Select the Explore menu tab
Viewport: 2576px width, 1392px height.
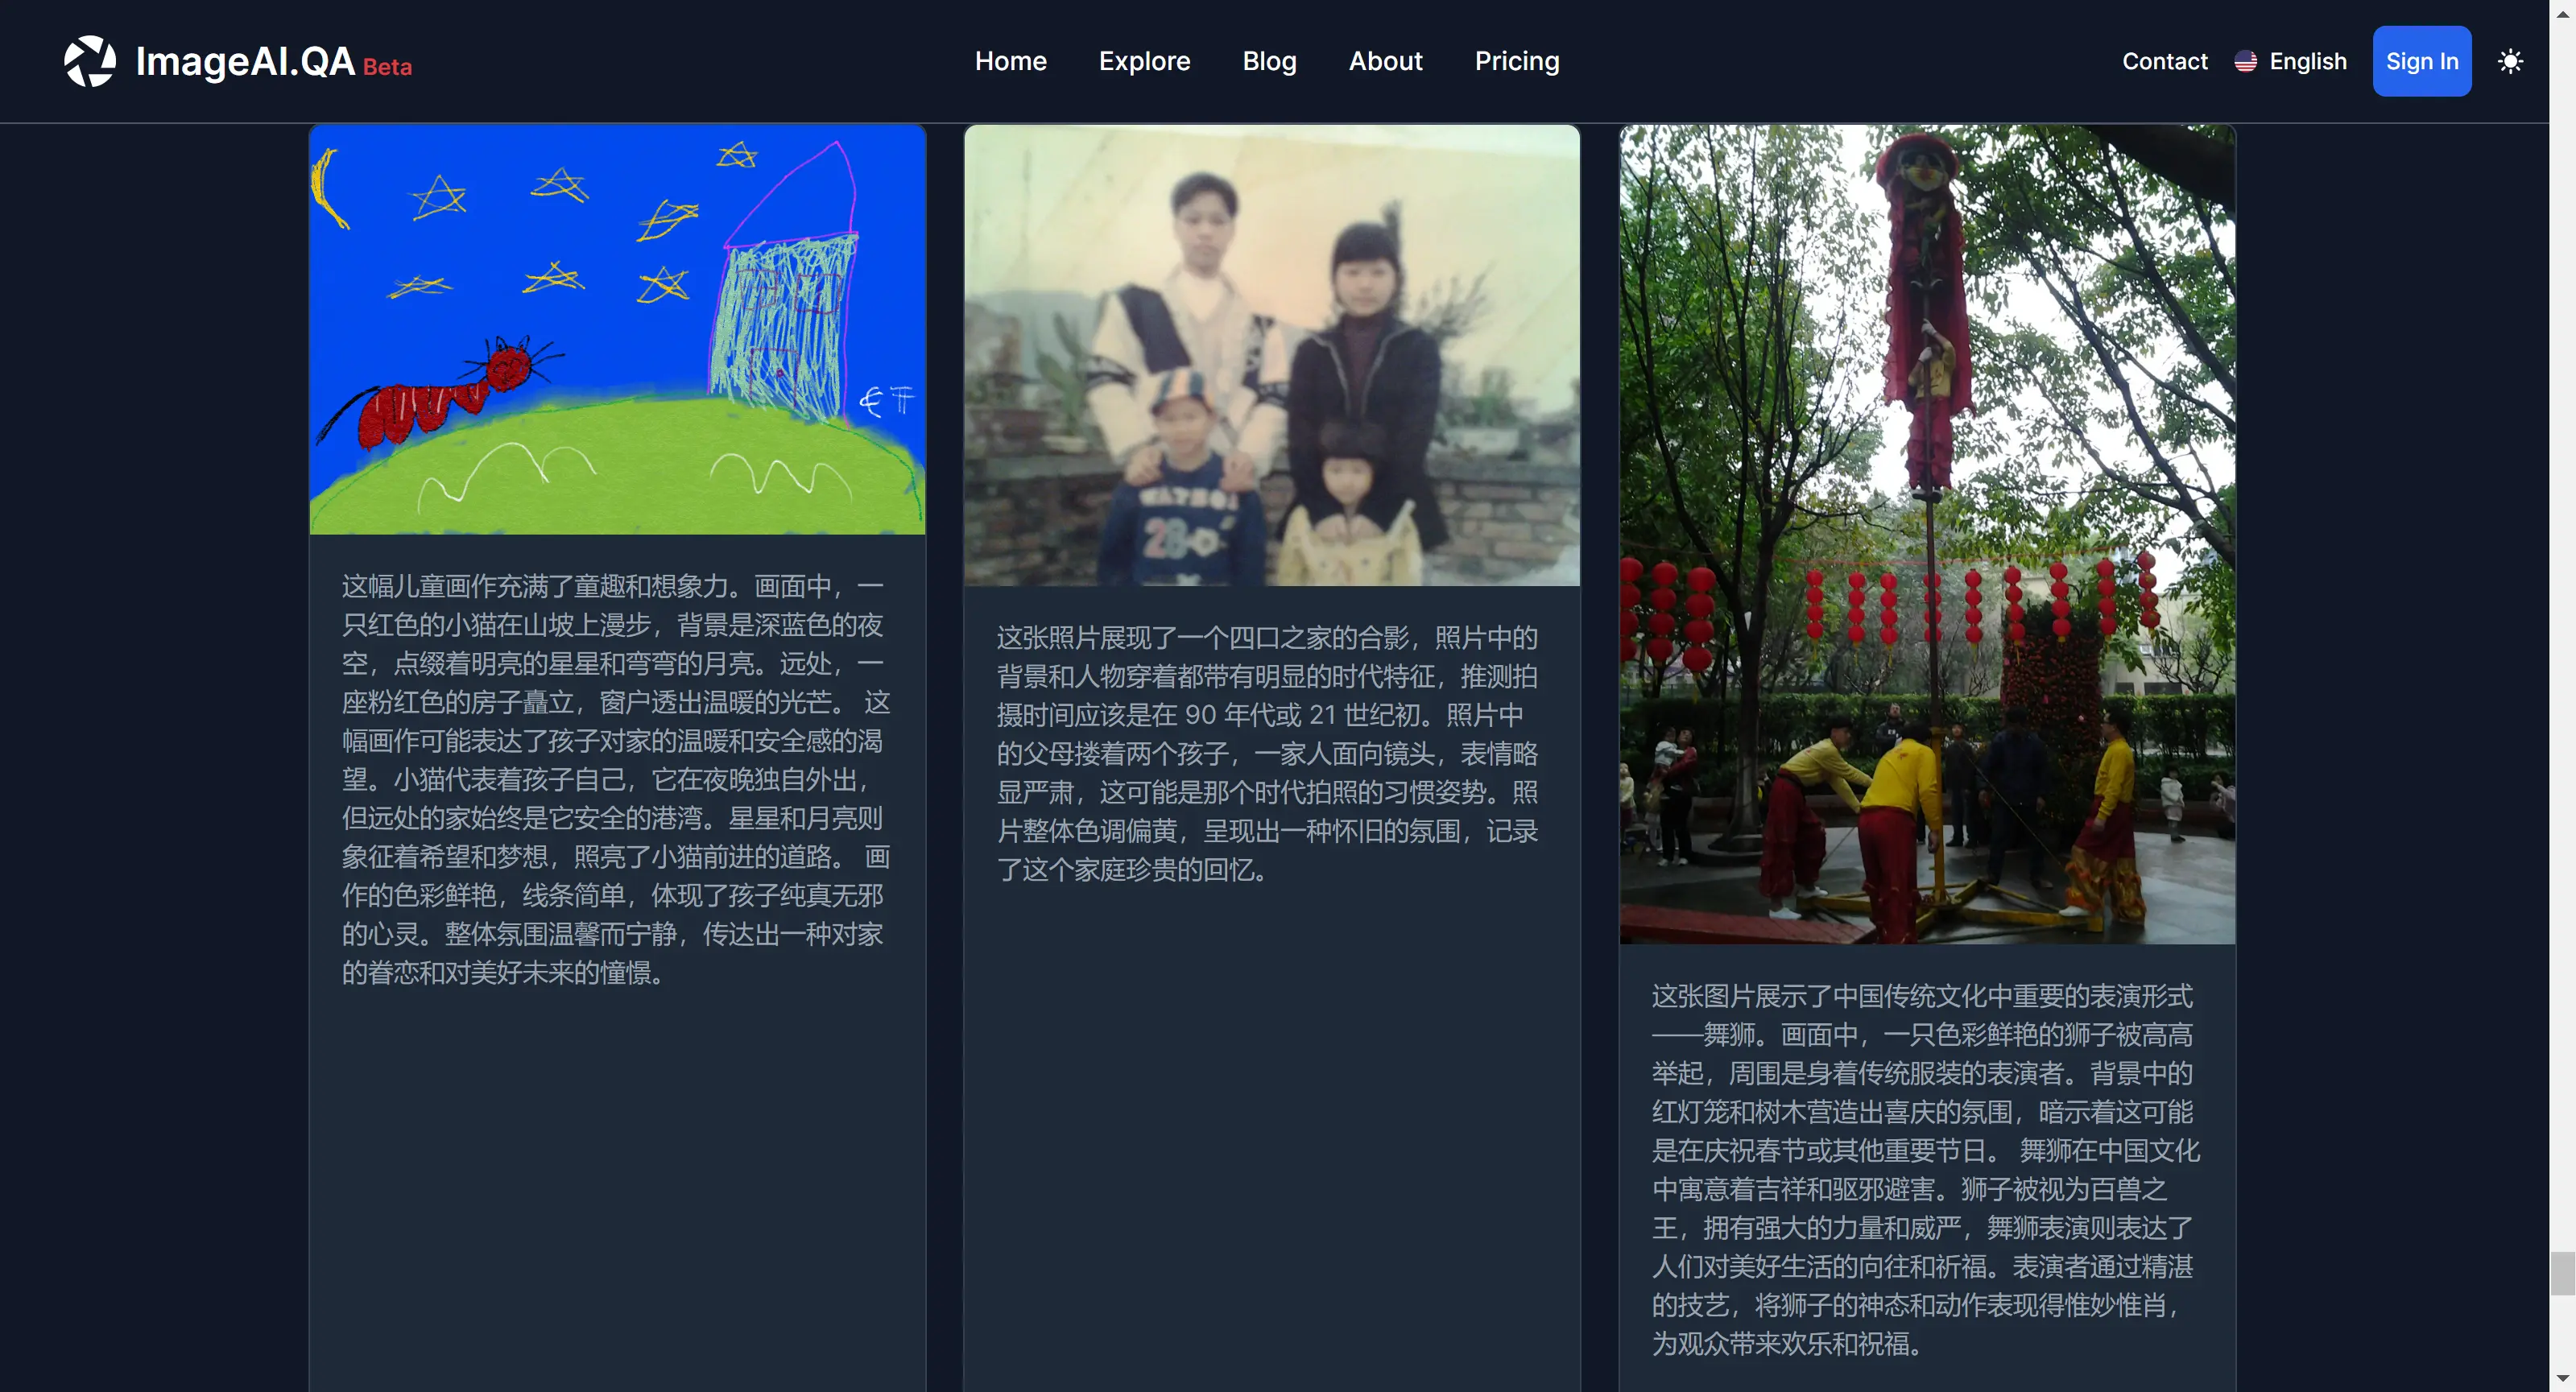1143,60
